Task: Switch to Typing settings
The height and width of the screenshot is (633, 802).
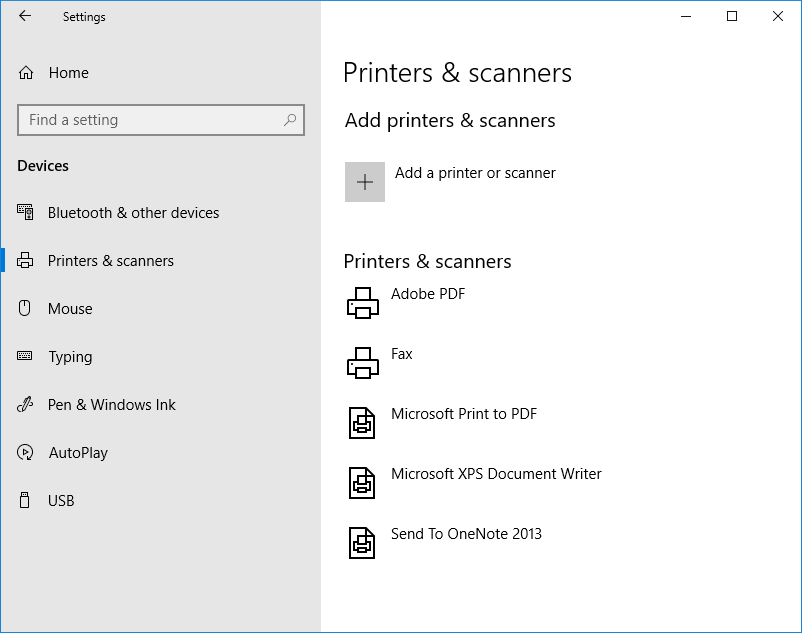Action: (x=70, y=357)
